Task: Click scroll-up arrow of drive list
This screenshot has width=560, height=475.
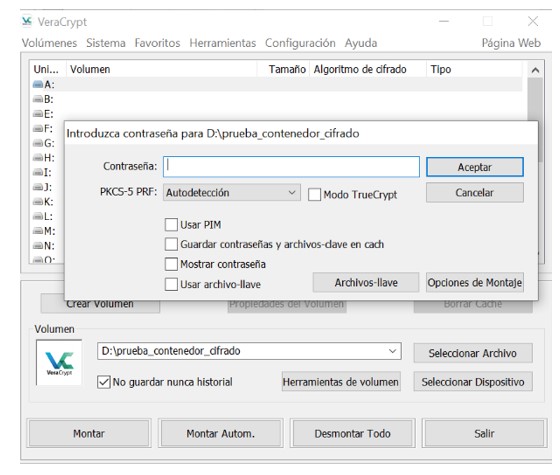Action: pyautogui.click(x=535, y=70)
